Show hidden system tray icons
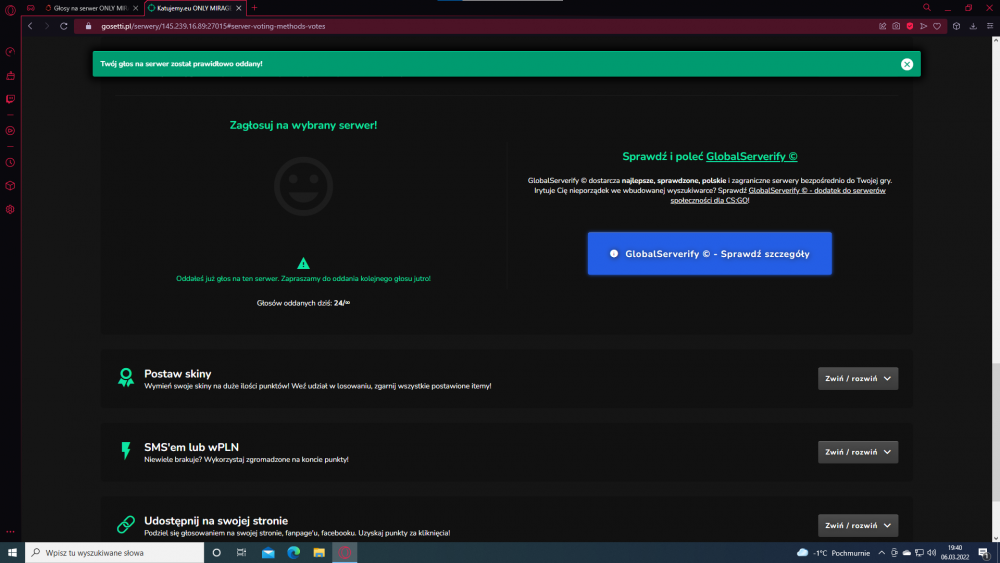Screen dimensions: 1000x563 tap(881, 553)
